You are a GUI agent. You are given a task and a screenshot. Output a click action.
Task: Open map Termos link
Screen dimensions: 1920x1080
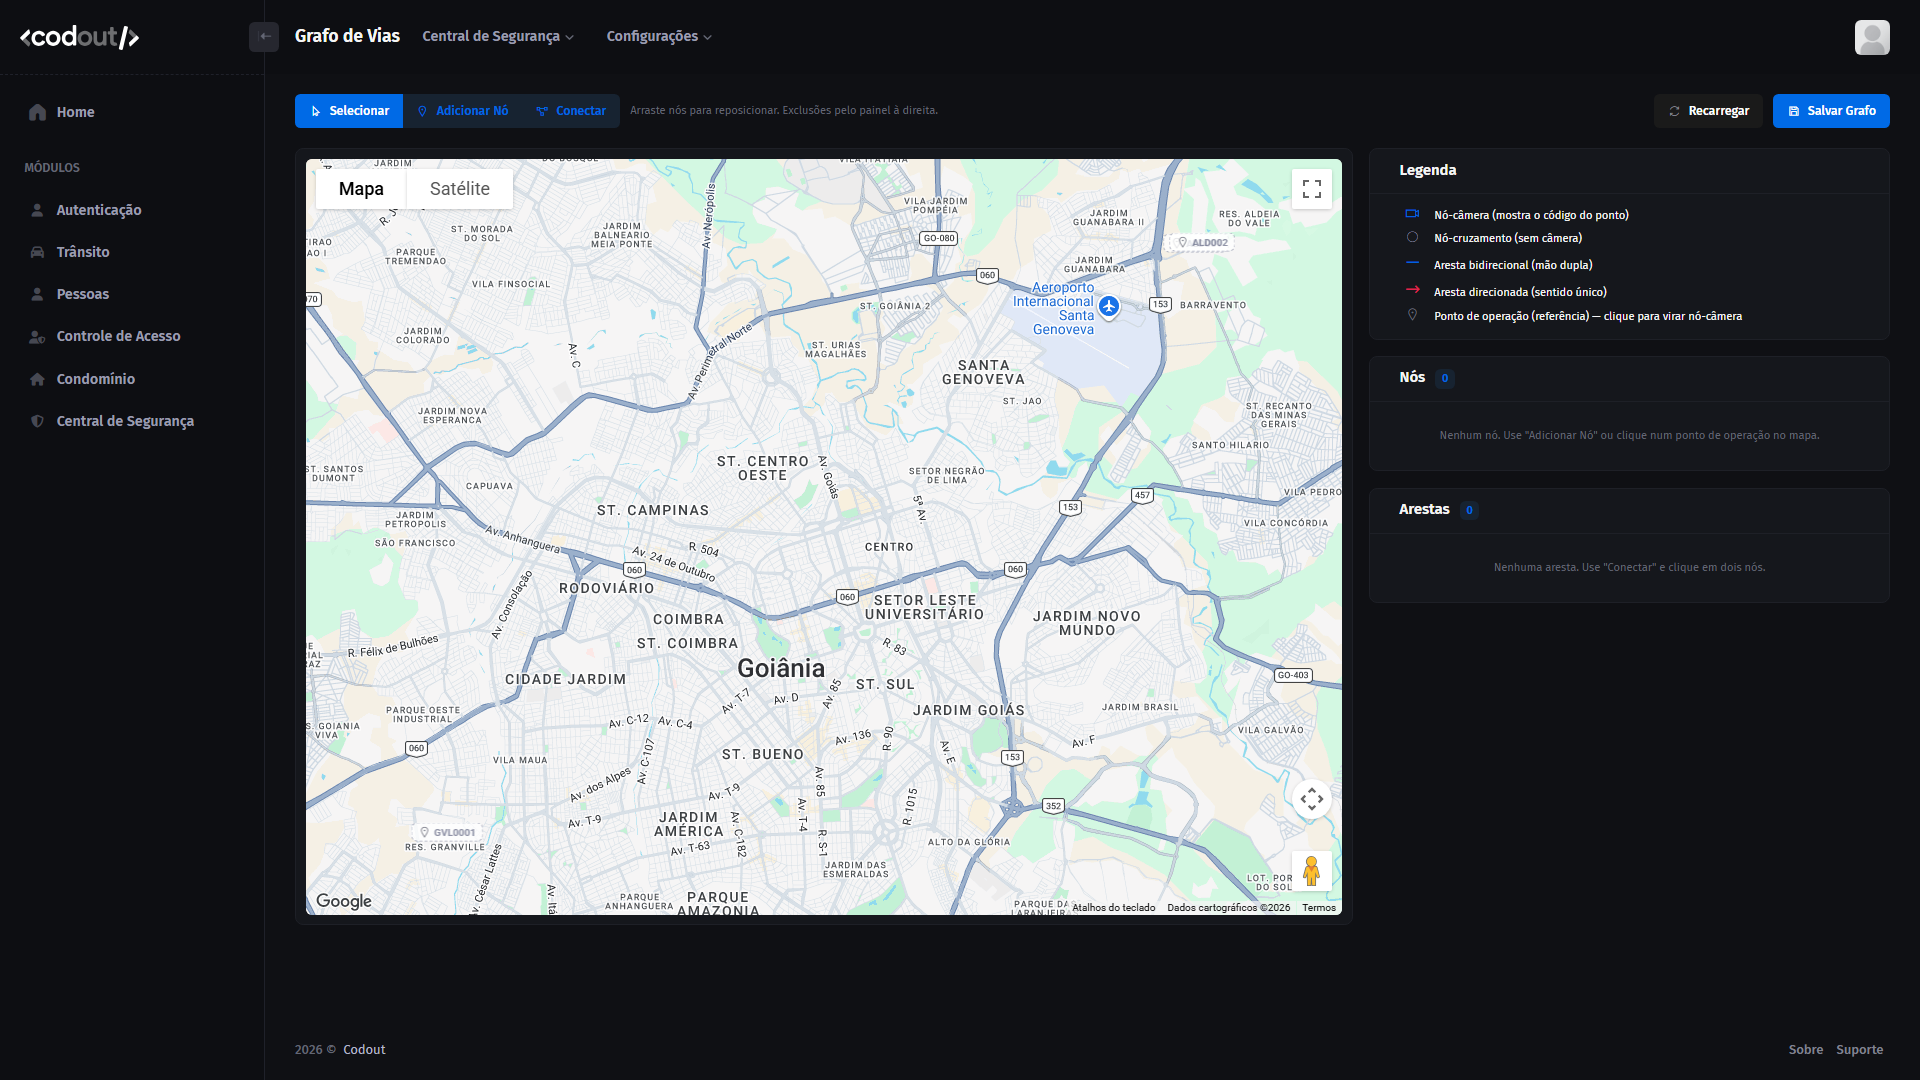(1319, 908)
